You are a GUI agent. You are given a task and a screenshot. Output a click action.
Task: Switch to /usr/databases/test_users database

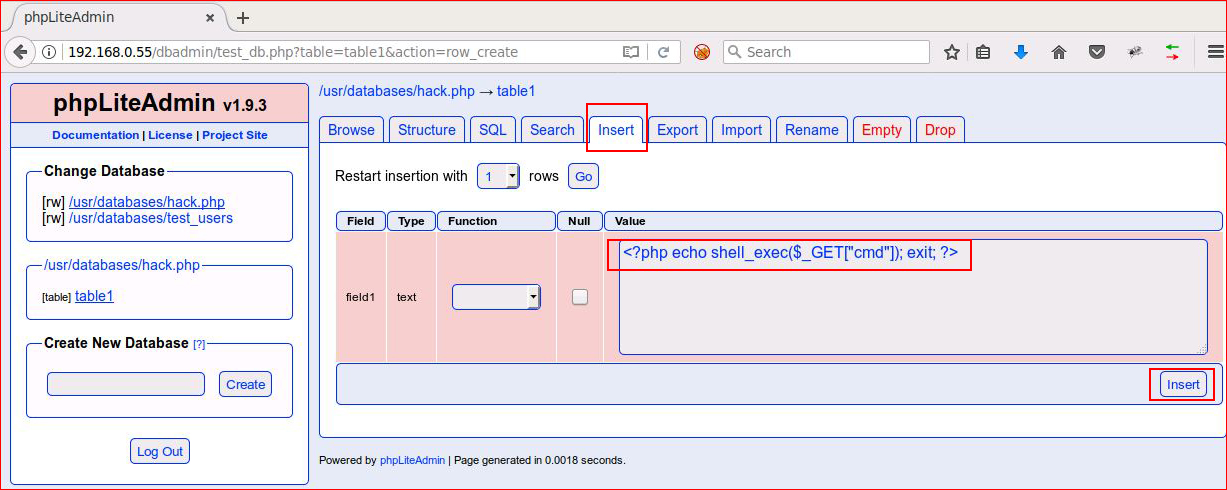click(x=151, y=218)
